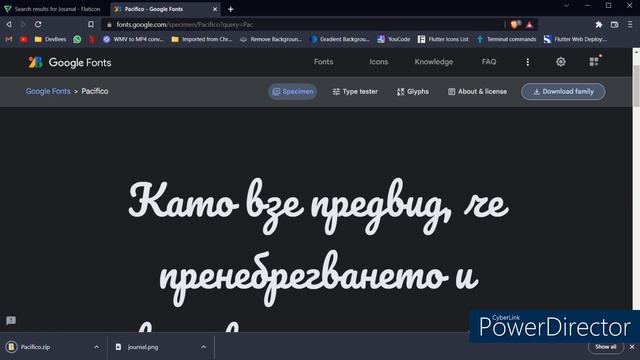Open the YouCode bookmark
Image resolution: width=640 pixels, height=360 pixels.
pyautogui.click(x=393, y=39)
